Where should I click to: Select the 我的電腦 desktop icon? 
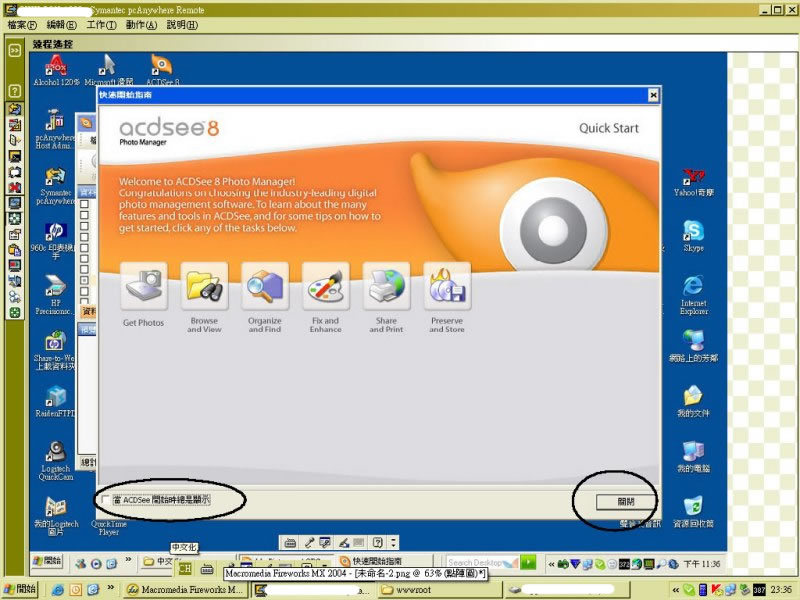point(693,457)
